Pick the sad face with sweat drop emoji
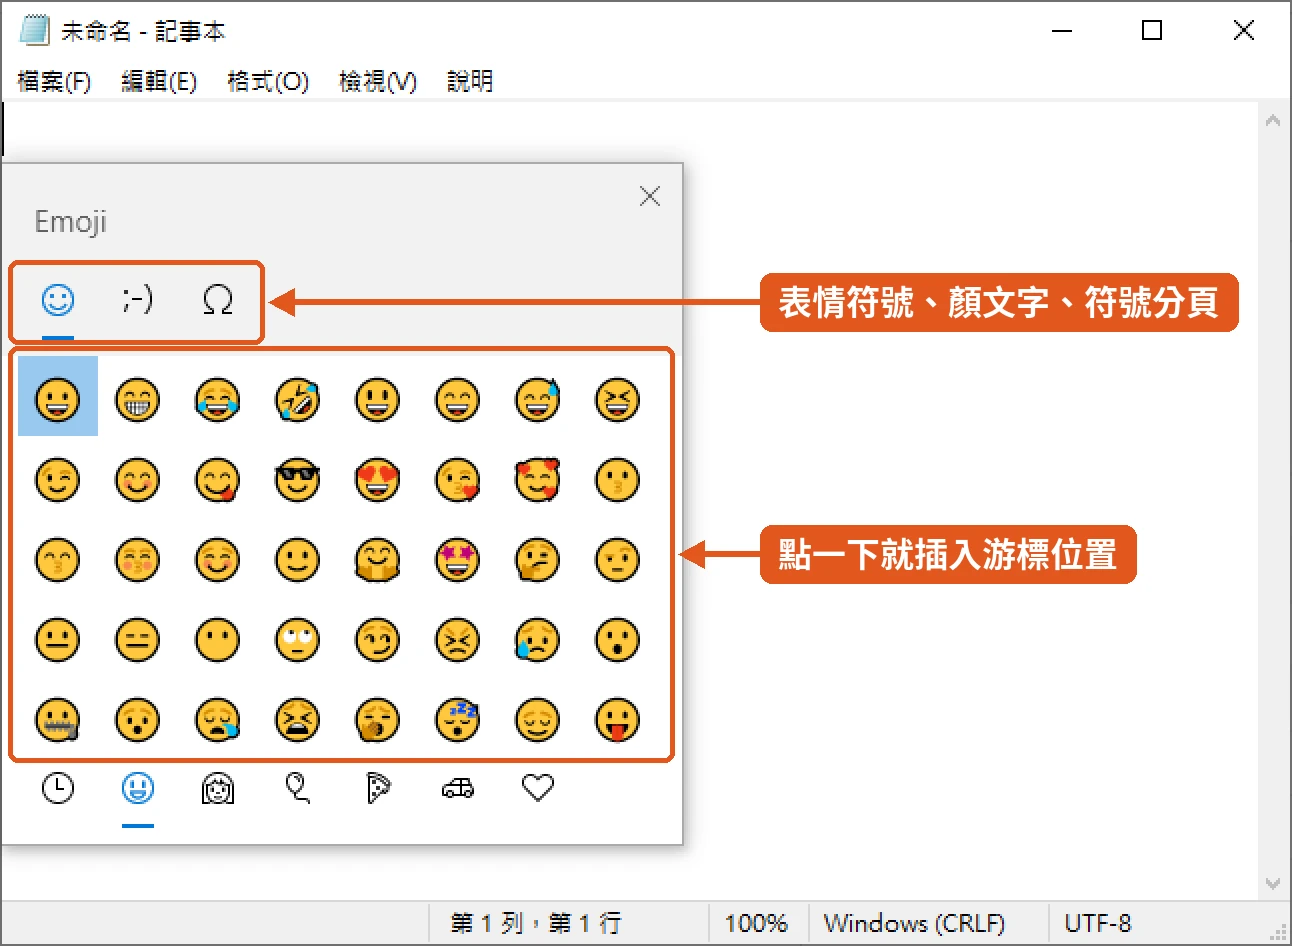Viewport: 1292px width, 946px height. [x=538, y=640]
